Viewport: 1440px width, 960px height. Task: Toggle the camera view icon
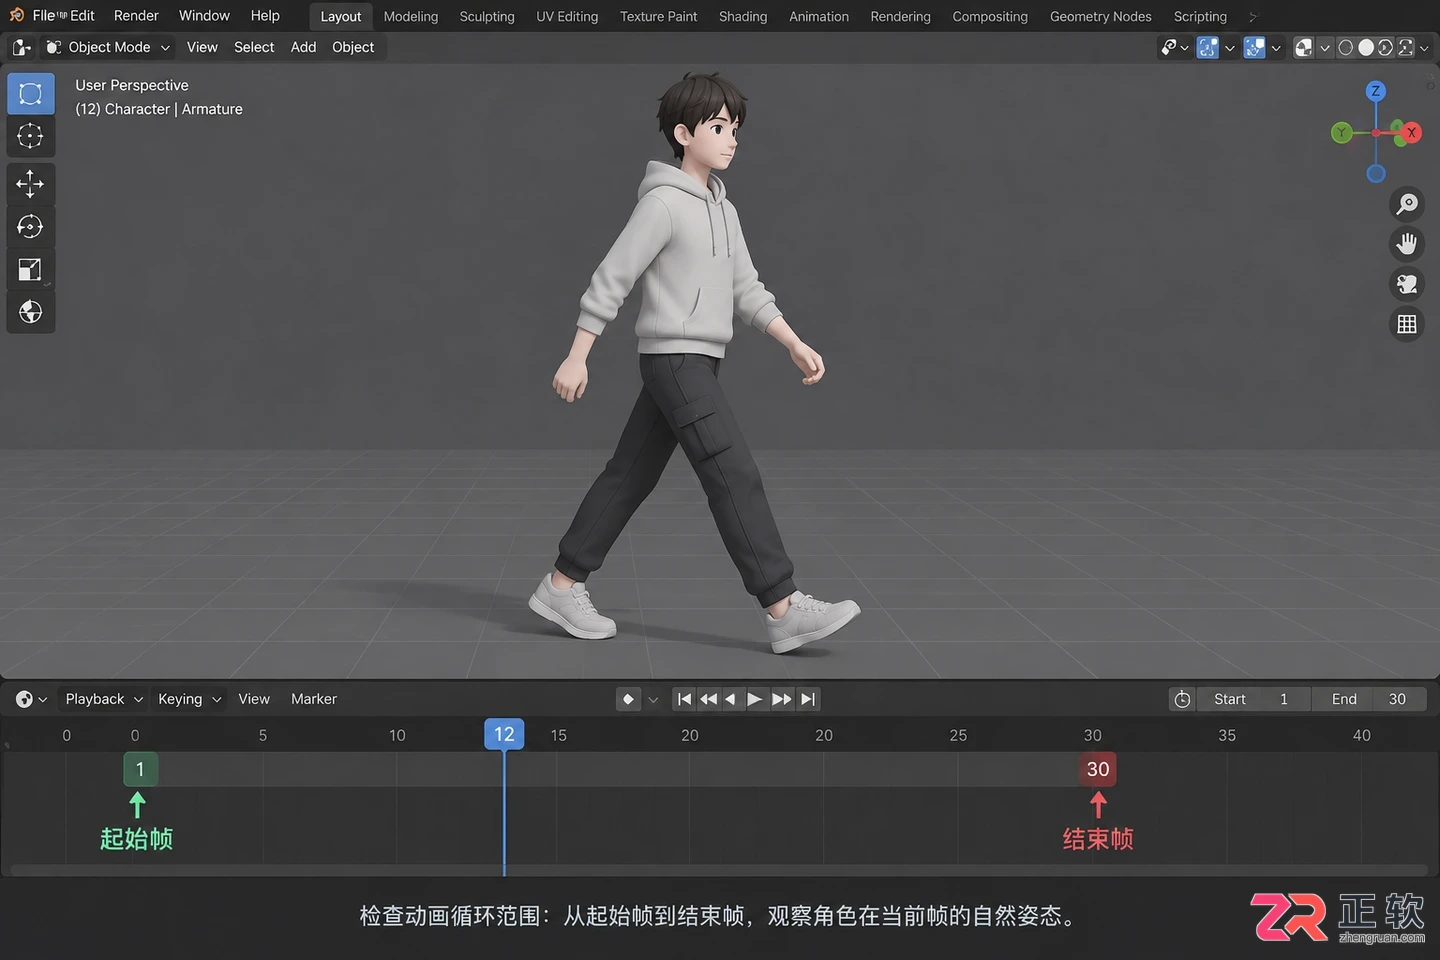click(1407, 284)
